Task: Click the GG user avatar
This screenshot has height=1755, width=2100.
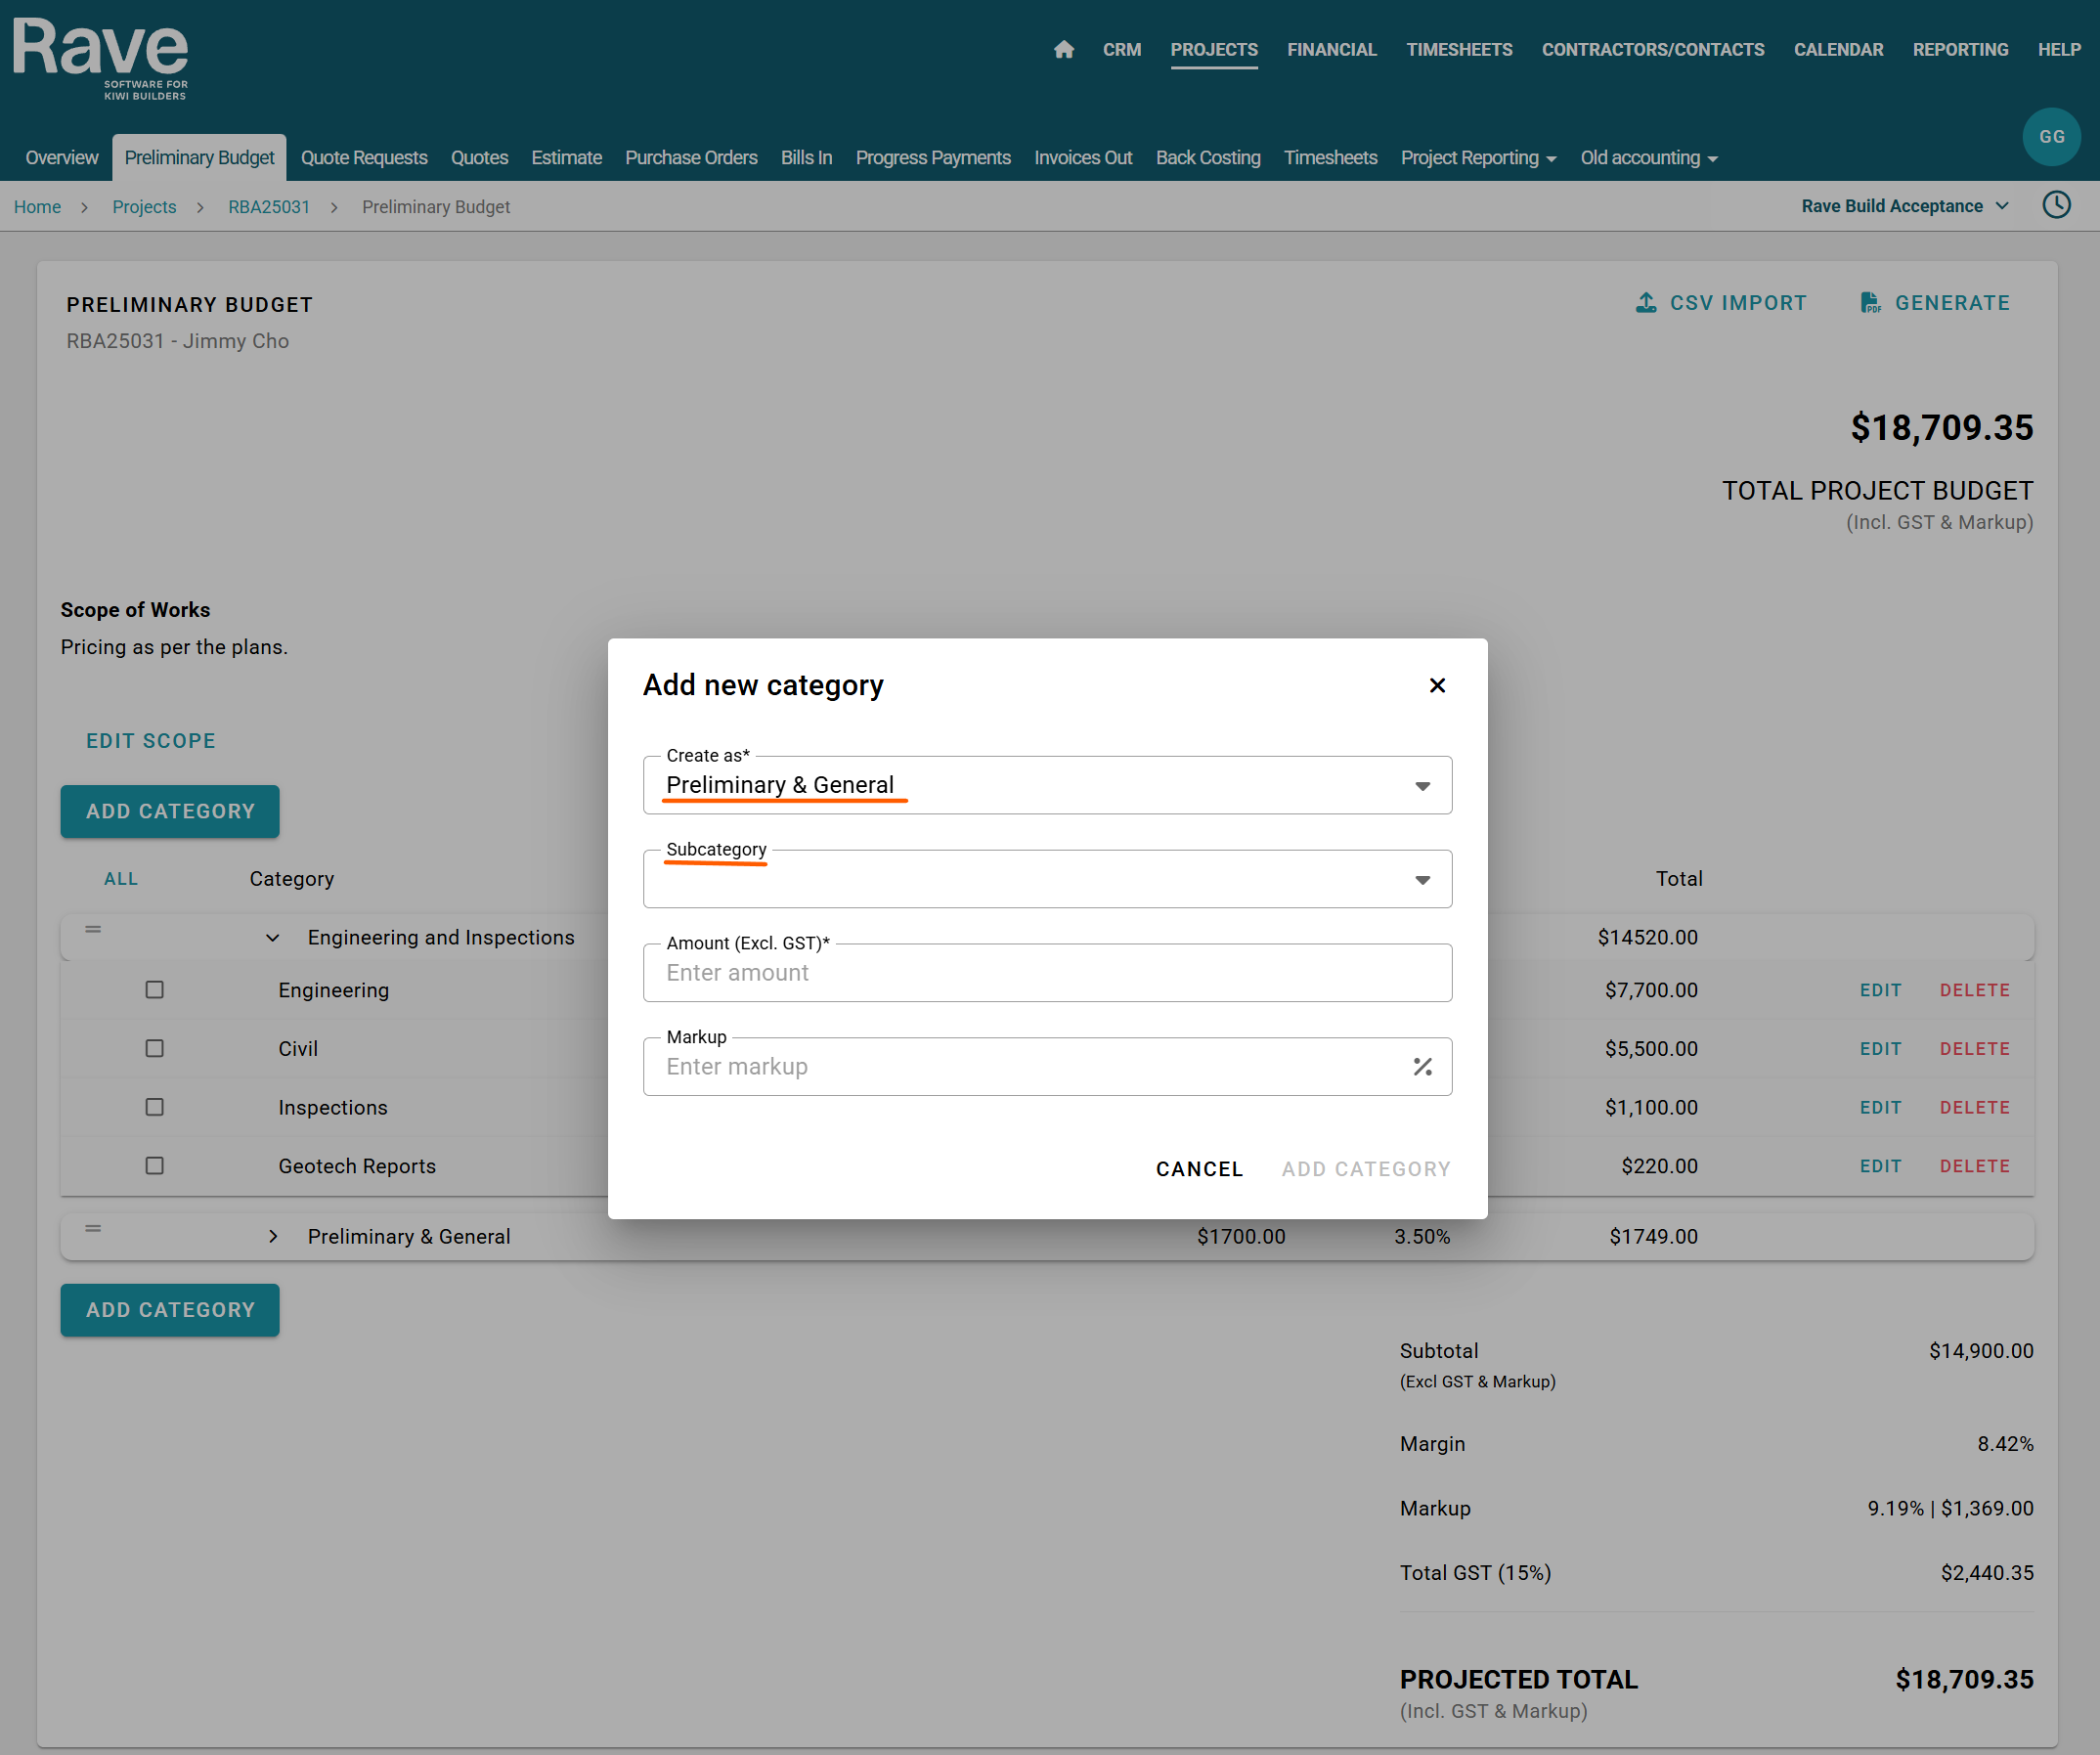Action: click(x=2050, y=137)
